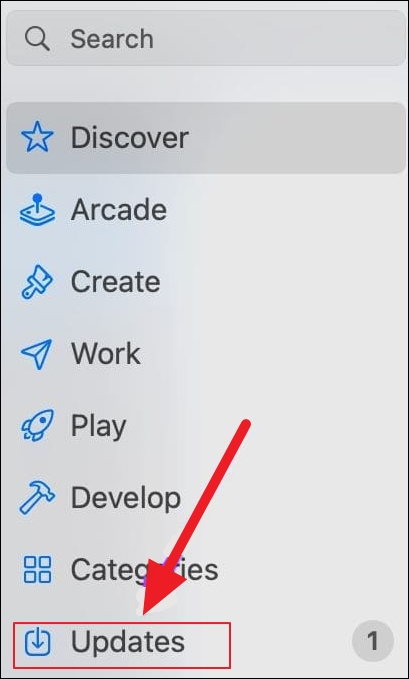The image size is (409, 679).
Task: Click the Work paper plane icon
Action: pos(37,354)
